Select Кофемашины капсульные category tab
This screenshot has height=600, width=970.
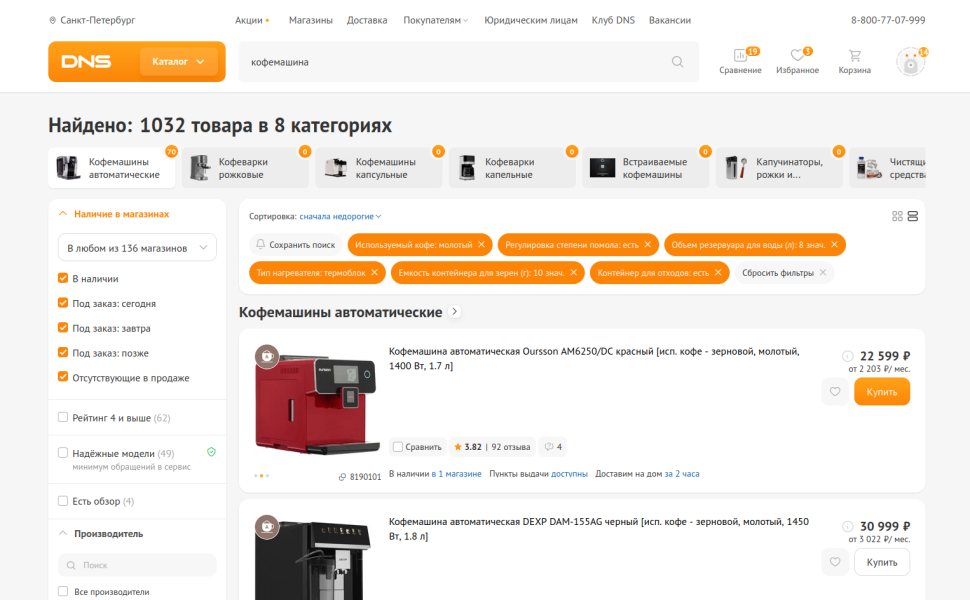[x=379, y=168]
